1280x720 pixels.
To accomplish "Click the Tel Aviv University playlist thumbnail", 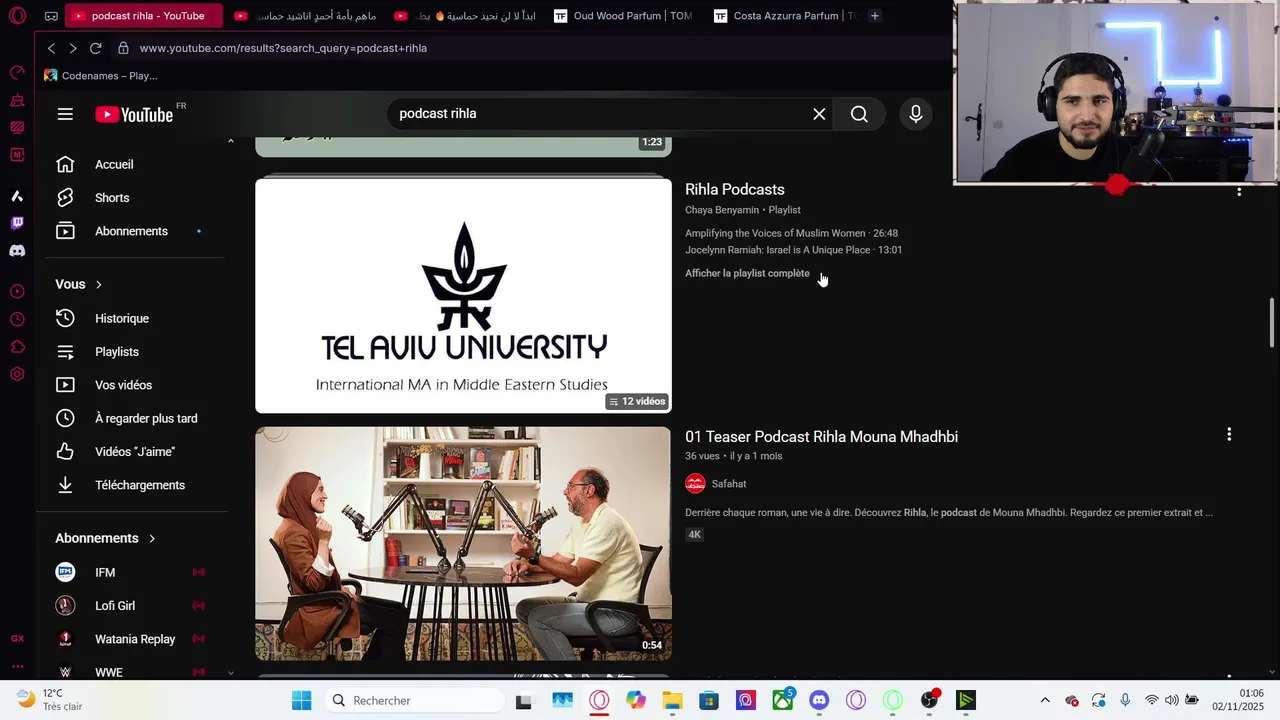I will coord(463,295).
